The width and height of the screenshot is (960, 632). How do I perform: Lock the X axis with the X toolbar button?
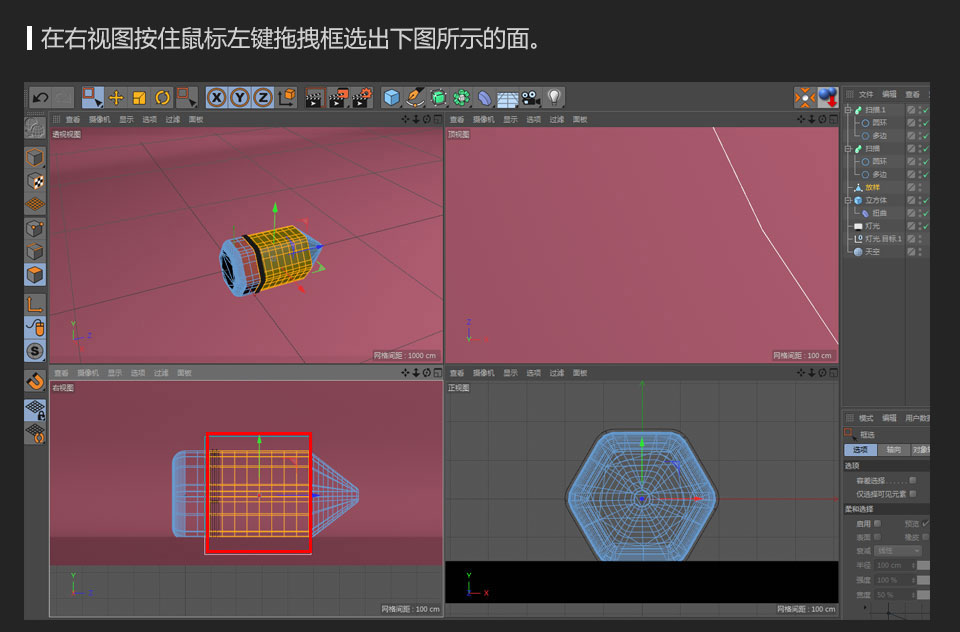tap(216, 97)
